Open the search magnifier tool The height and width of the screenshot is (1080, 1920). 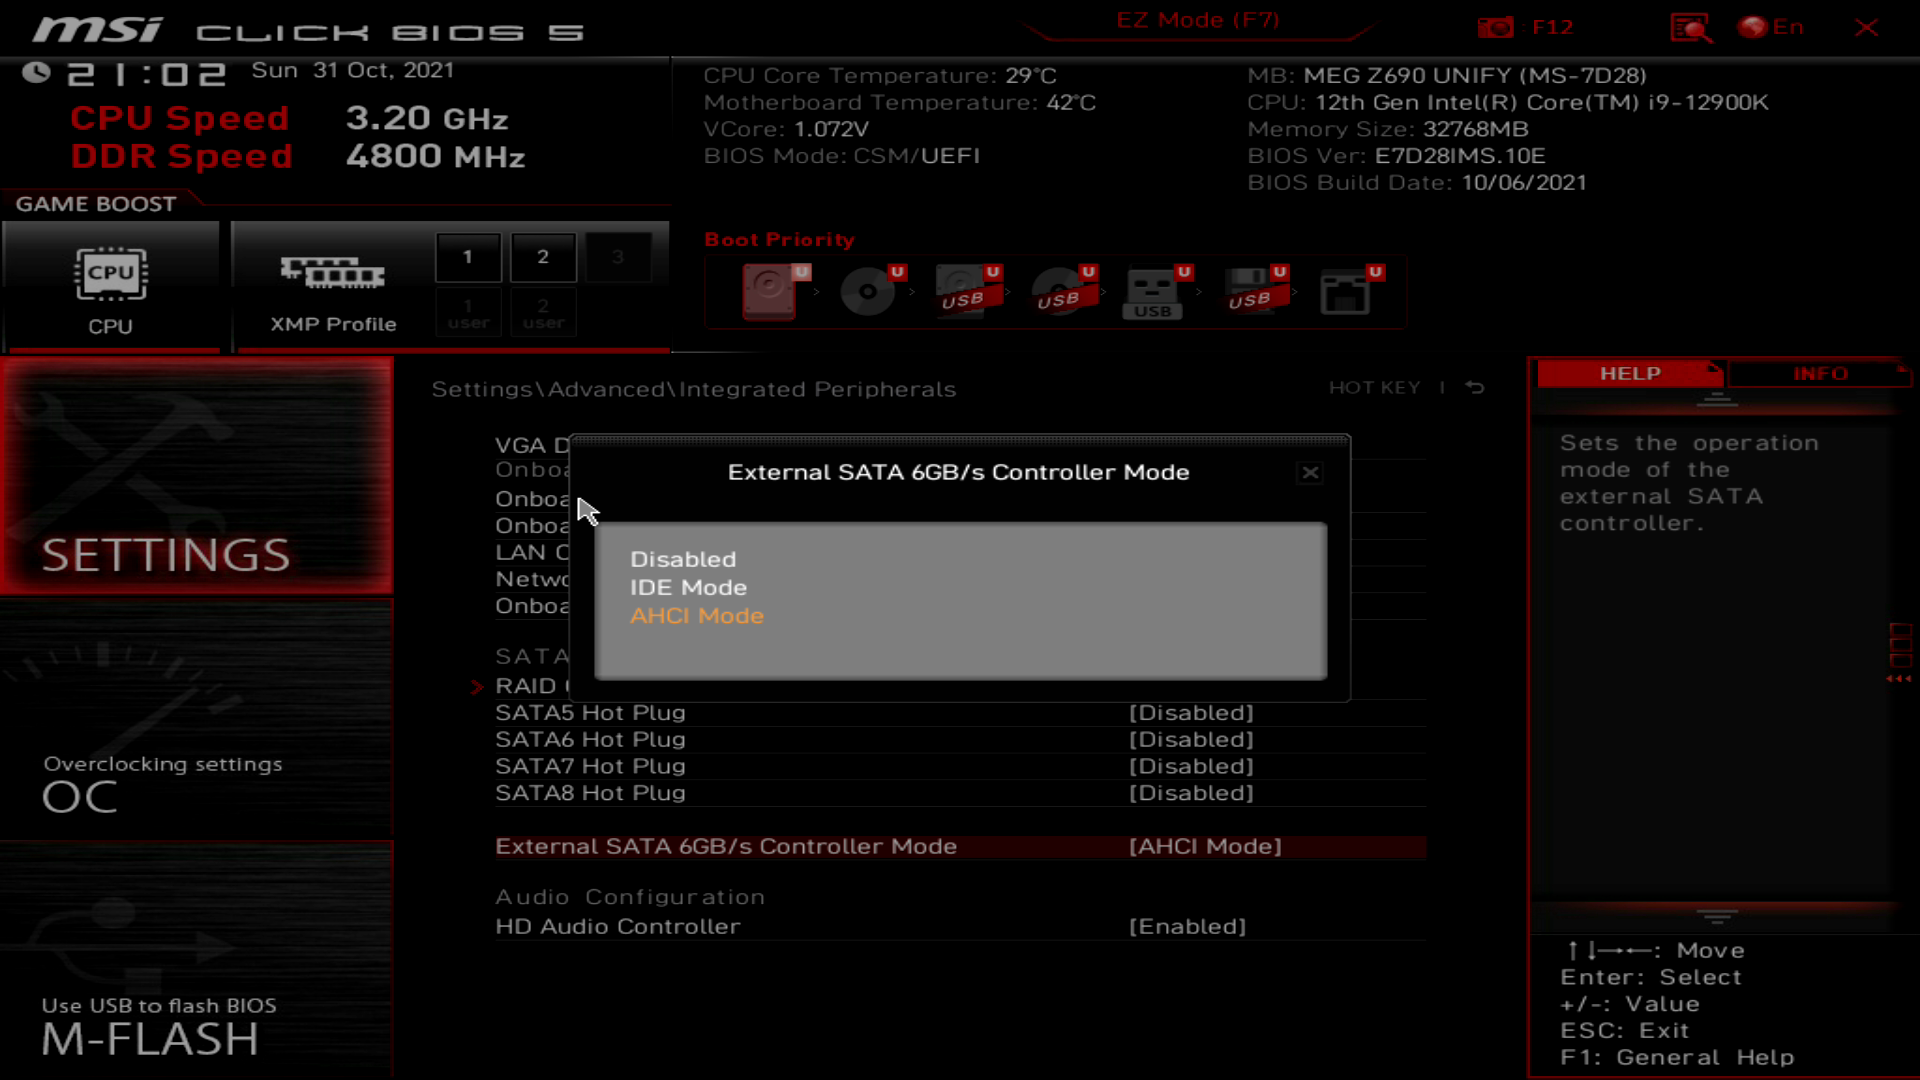coord(1692,27)
